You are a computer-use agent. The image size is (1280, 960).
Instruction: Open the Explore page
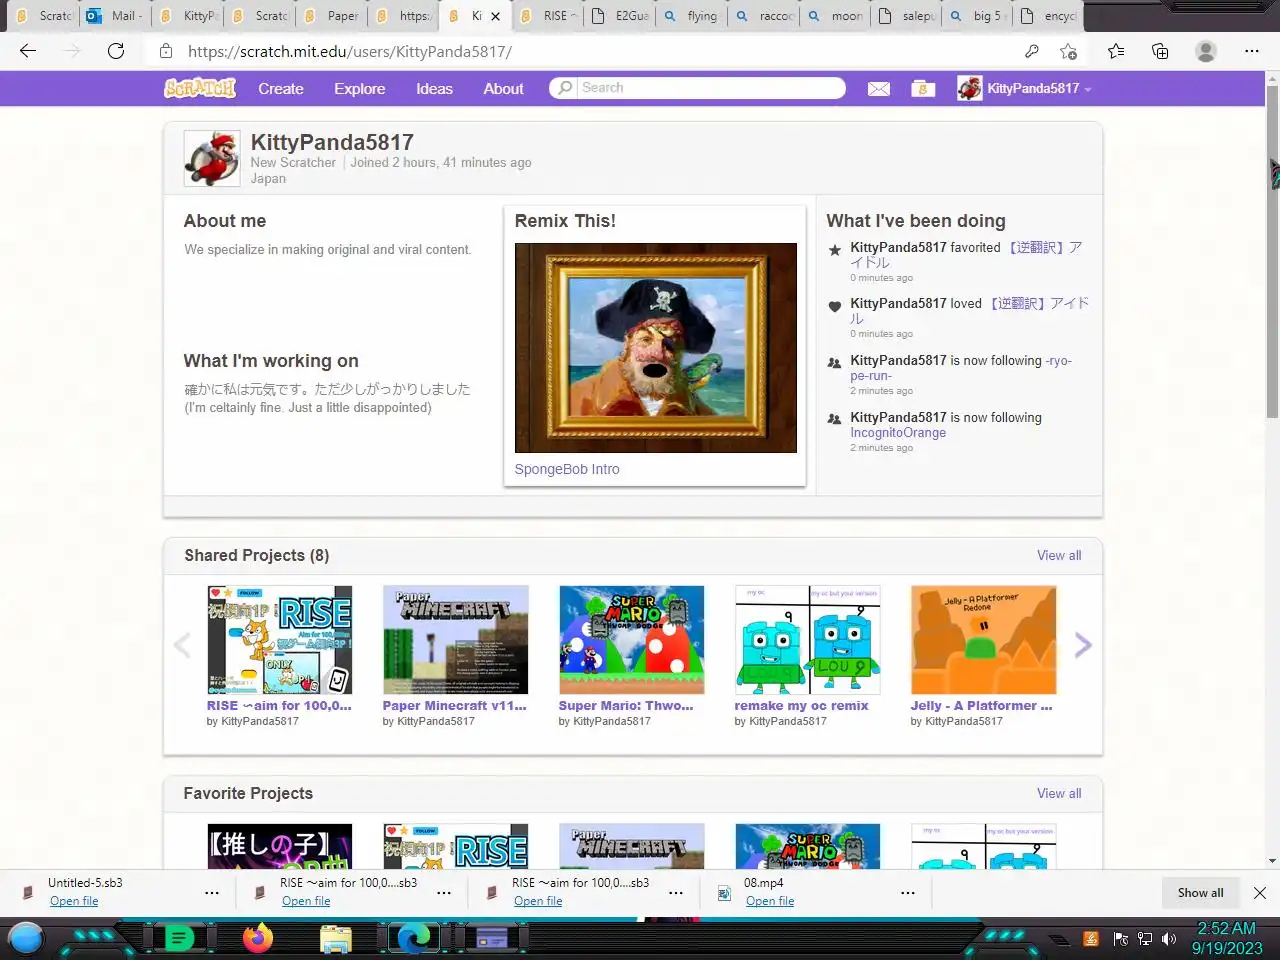[x=360, y=89]
